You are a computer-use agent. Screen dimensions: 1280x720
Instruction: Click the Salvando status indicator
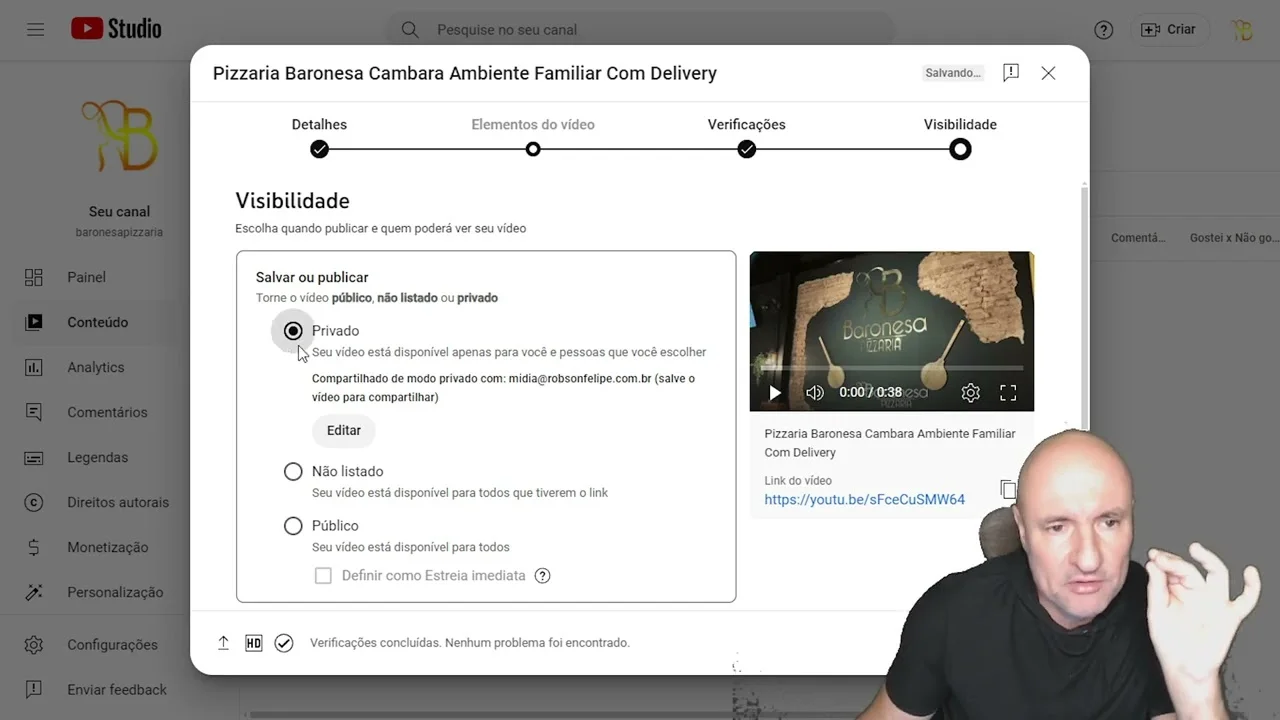pyautogui.click(x=953, y=73)
